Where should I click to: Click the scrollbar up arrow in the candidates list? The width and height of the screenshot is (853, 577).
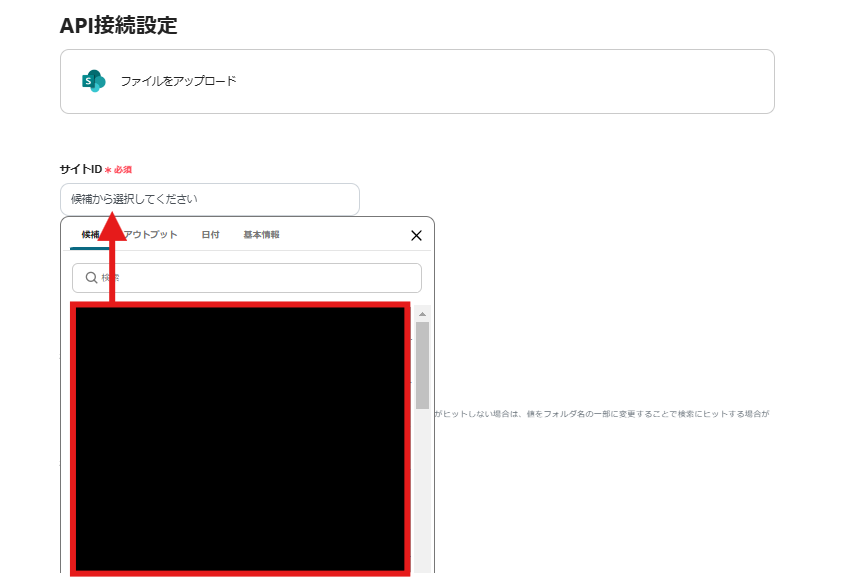(x=422, y=314)
